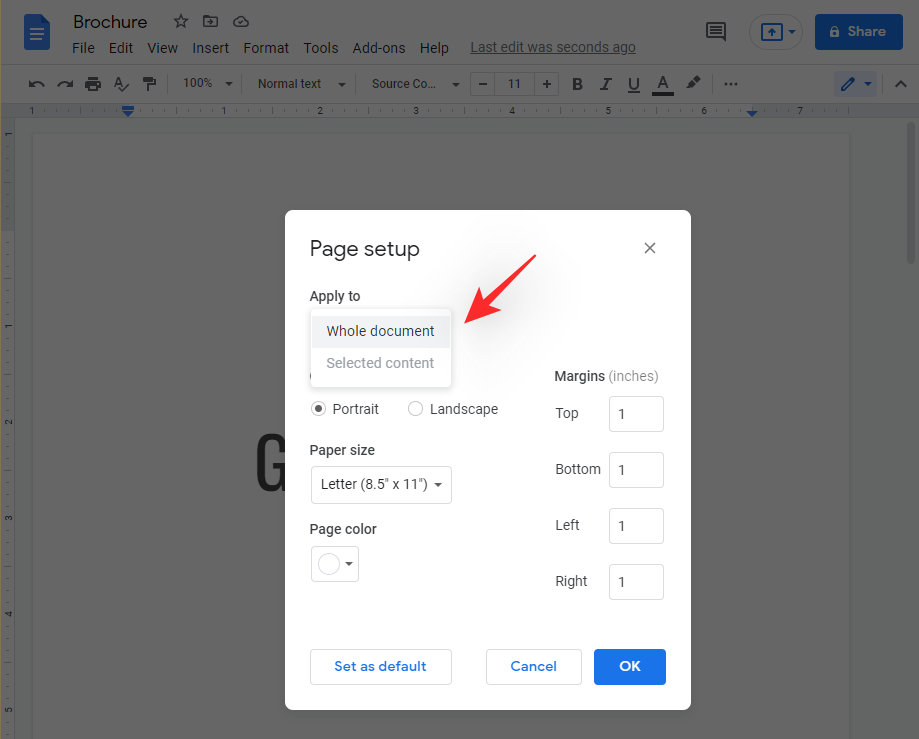Star the Brochure document

pyautogui.click(x=181, y=21)
